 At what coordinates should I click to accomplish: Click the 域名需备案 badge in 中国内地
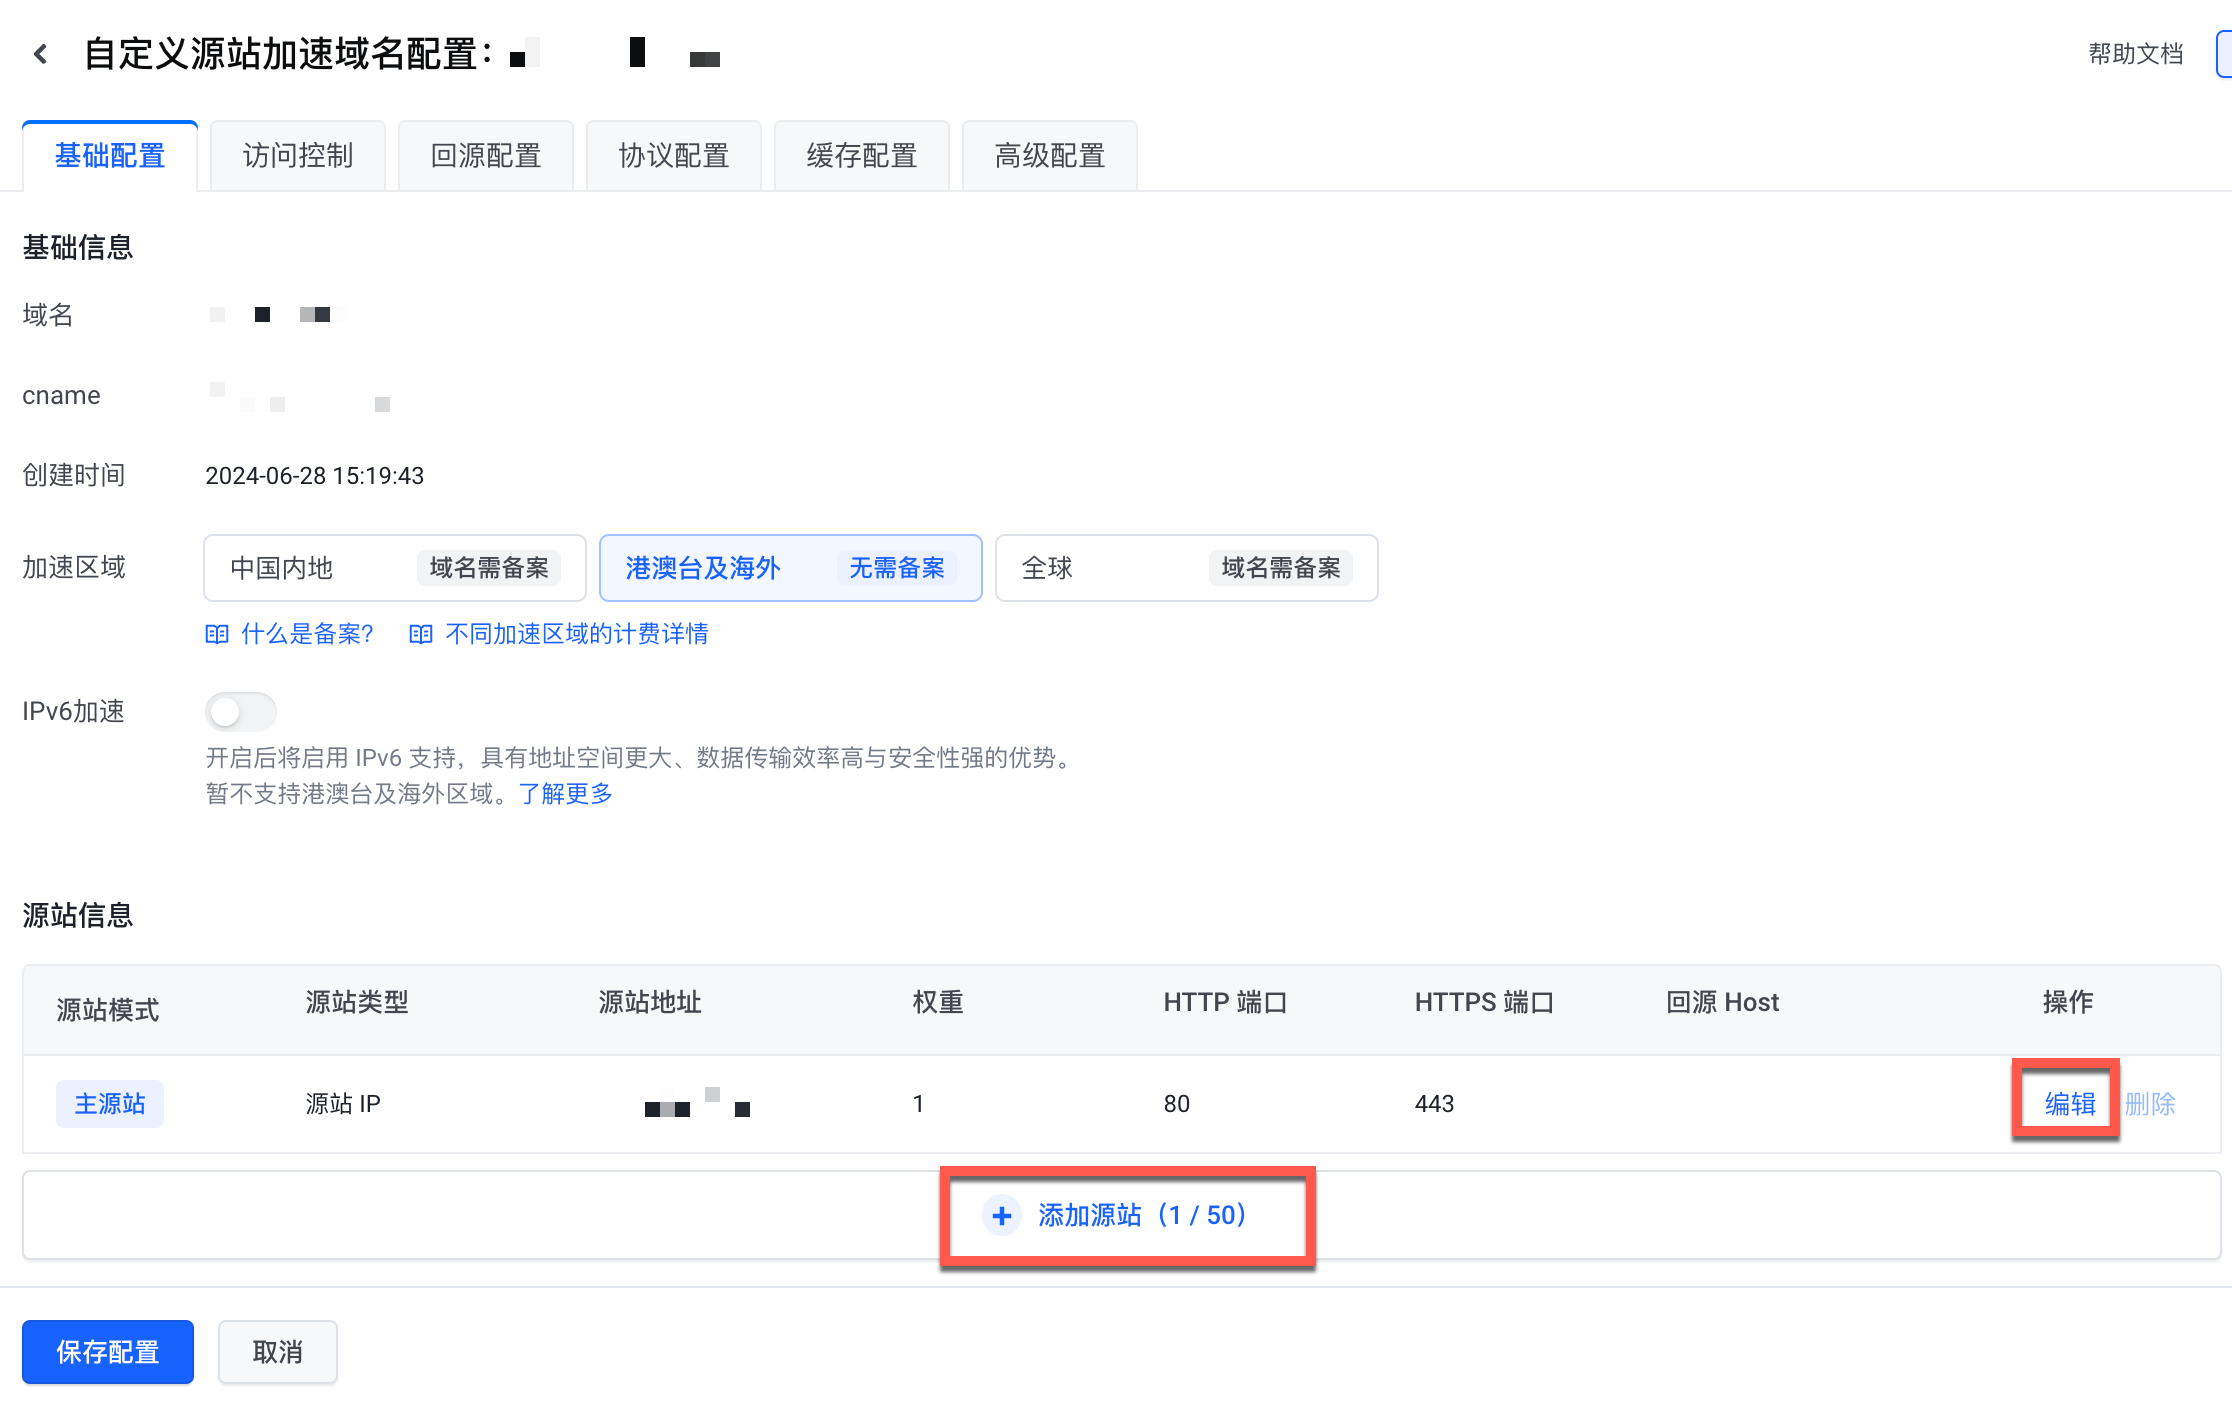(x=489, y=568)
